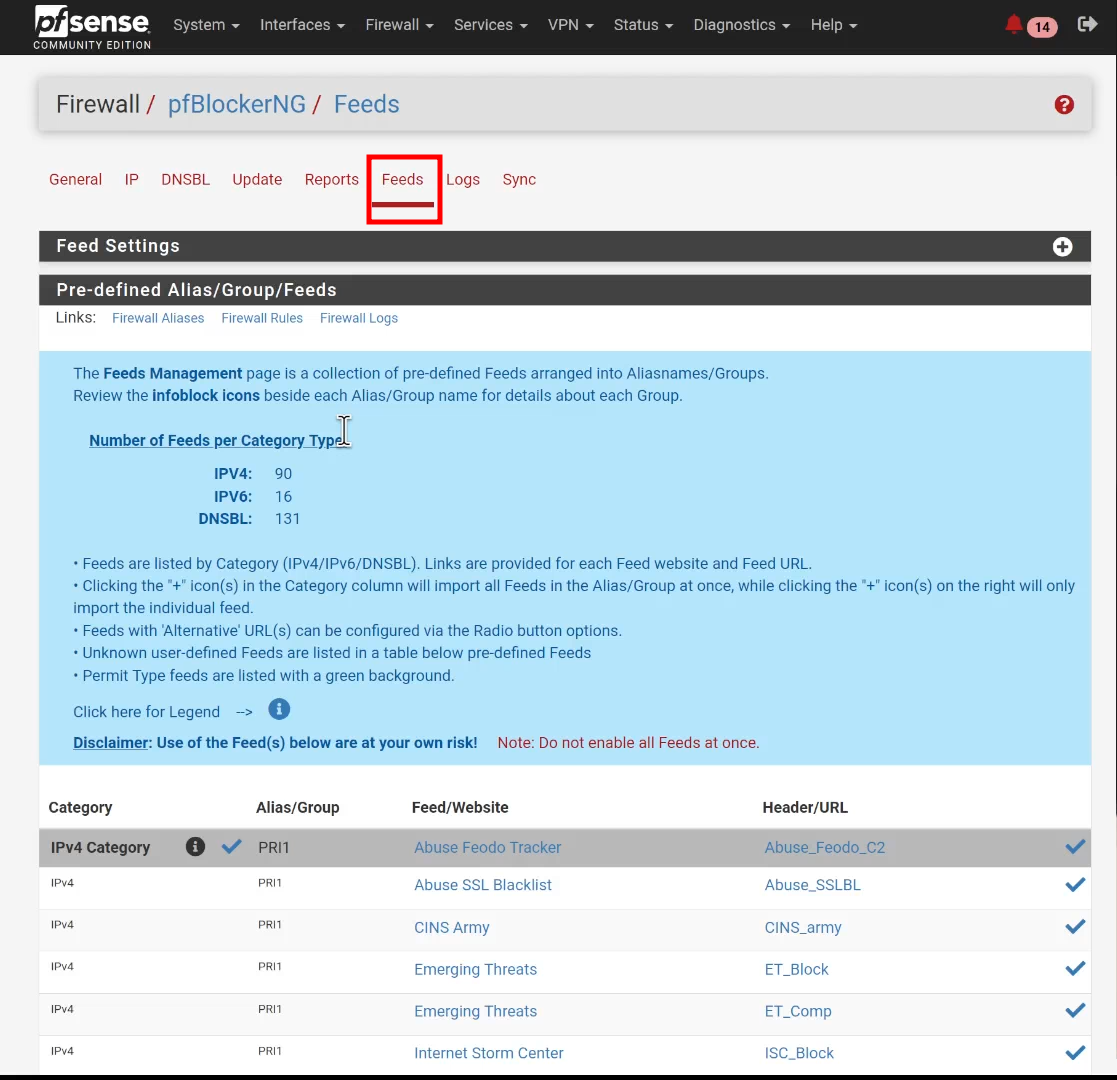Screen dimensions: 1117x1080
Task: Expand Feed Settings with the plus icon
Action: [1062, 246]
